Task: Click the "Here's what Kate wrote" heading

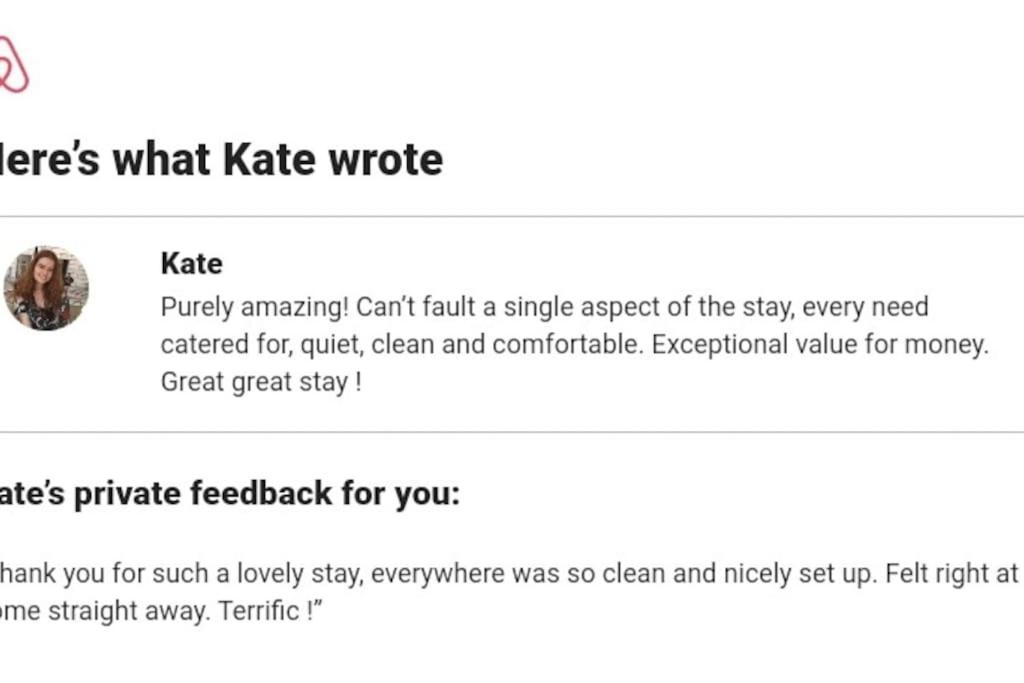Action: click(x=220, y=160)
